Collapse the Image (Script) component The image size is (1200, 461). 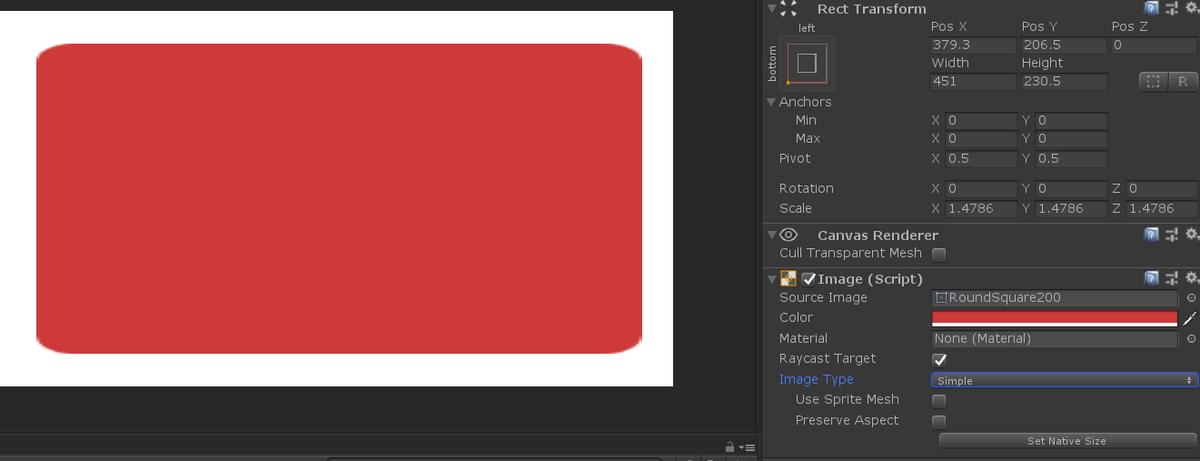tap(771, 279)
